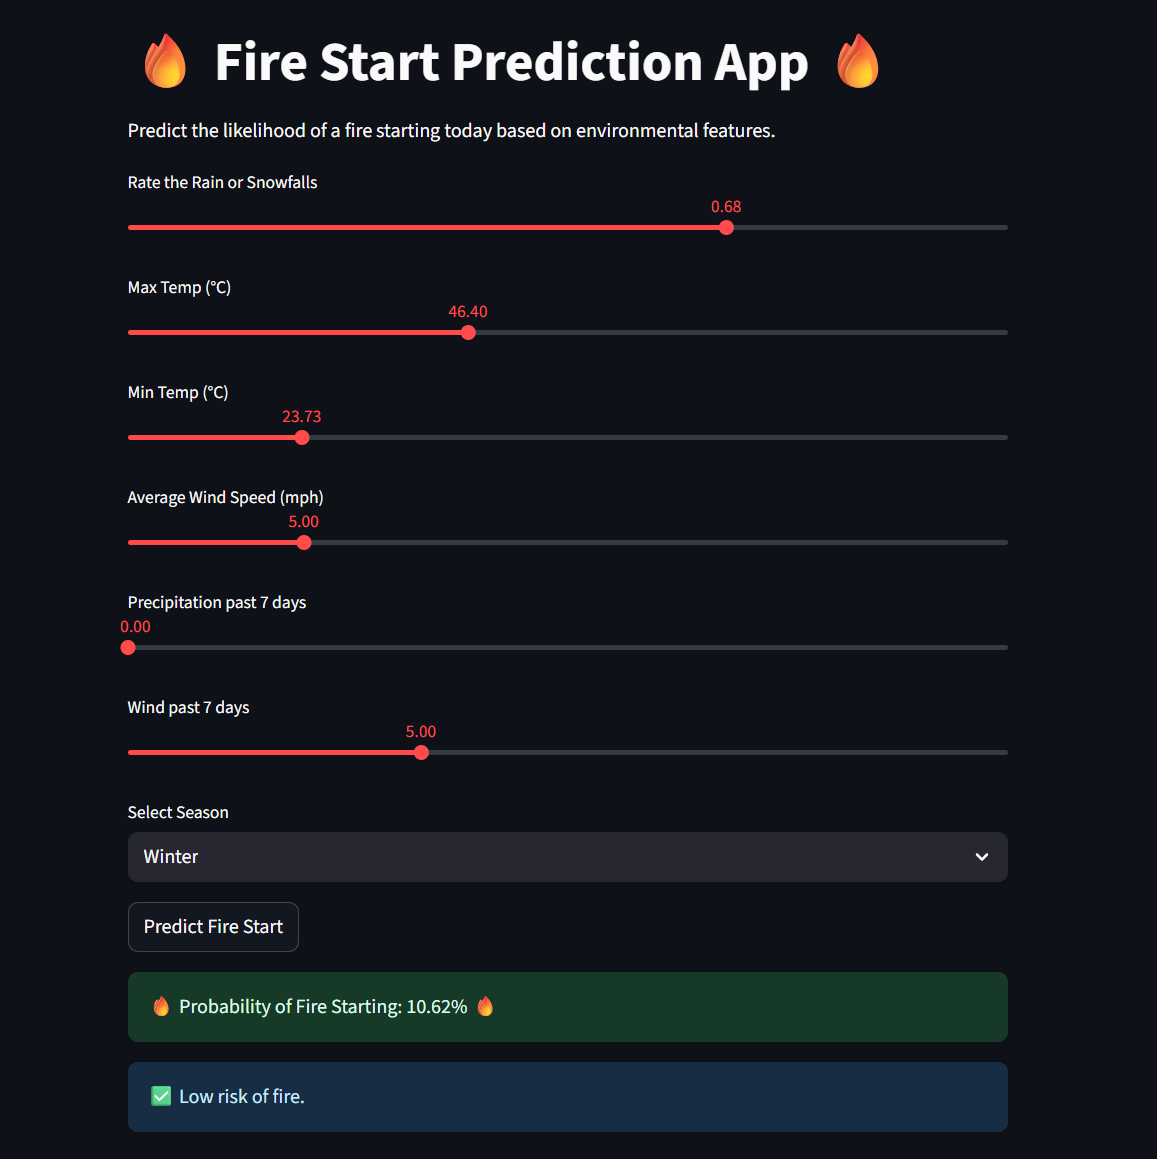Click the Average Wind Speed slider thumb
Screen dimensions: 1157x1159
tap(304, 543)
